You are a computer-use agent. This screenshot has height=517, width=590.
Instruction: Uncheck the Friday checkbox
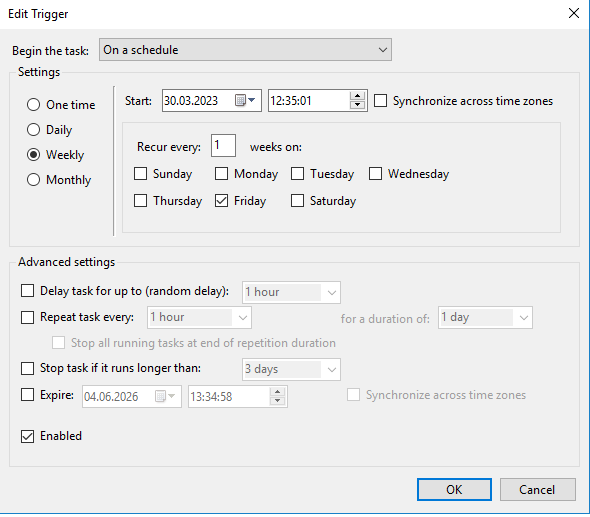(x=221, y=201)
